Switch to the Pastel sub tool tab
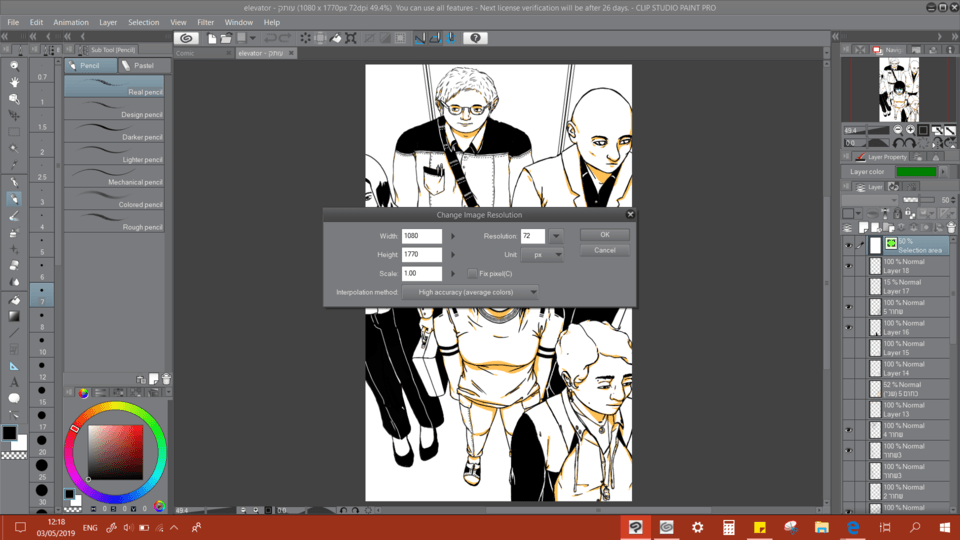960x540 pixels. coord(138,66)
